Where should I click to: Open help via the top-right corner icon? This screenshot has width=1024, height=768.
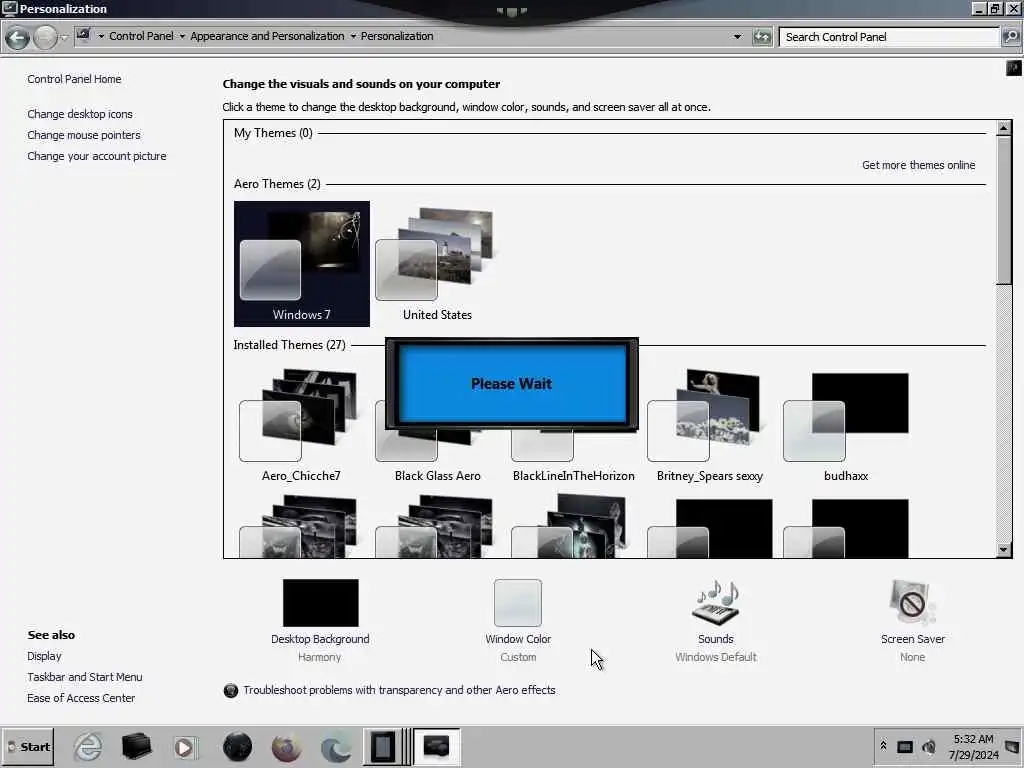tap(1014, 68)
